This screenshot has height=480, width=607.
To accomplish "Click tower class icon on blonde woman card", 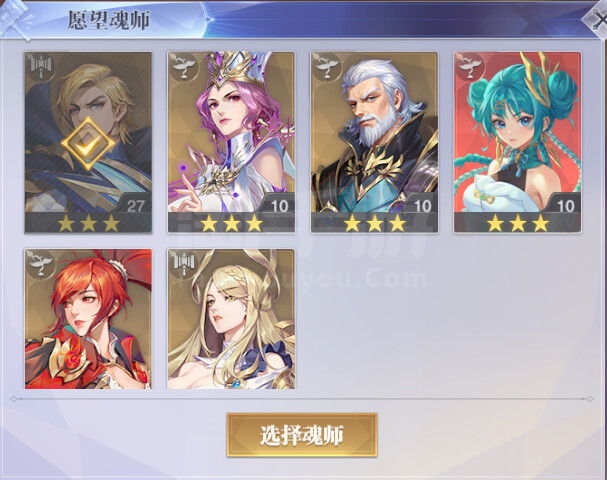I will click(x=184, y=265).
